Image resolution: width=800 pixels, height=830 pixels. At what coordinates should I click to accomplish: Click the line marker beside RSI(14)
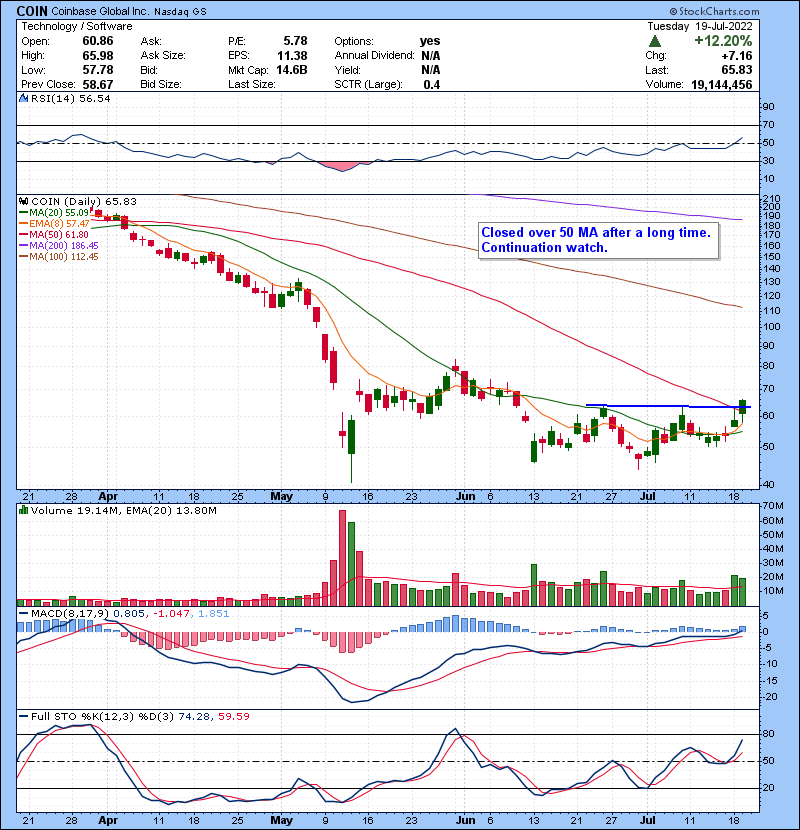click(x=24, y=99)
